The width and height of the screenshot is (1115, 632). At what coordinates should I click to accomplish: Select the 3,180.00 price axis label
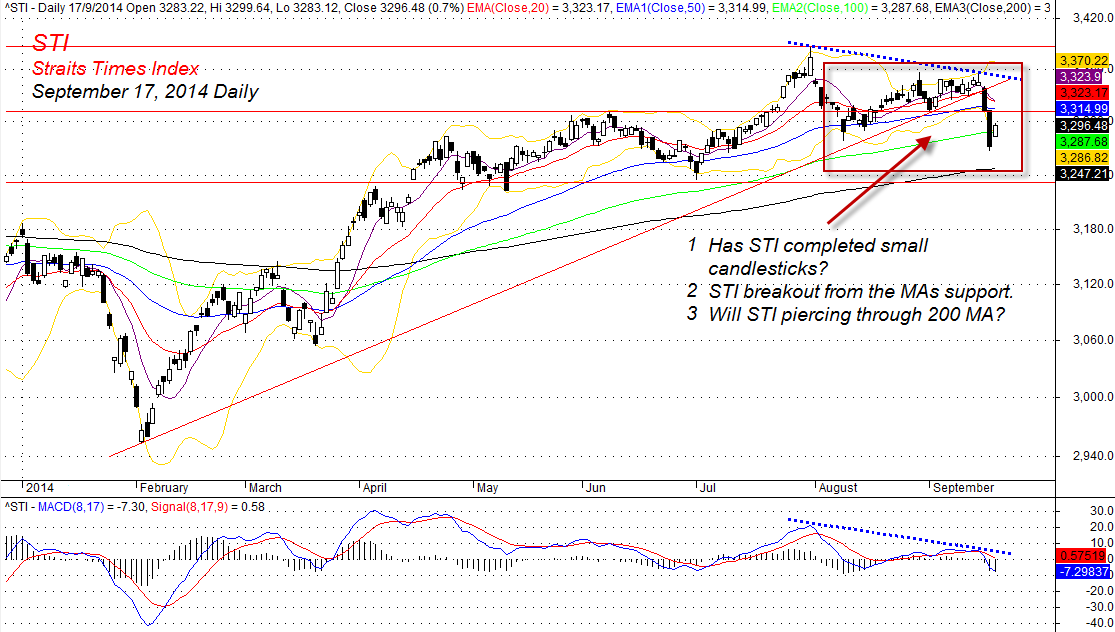click(x=1093, y=229)
